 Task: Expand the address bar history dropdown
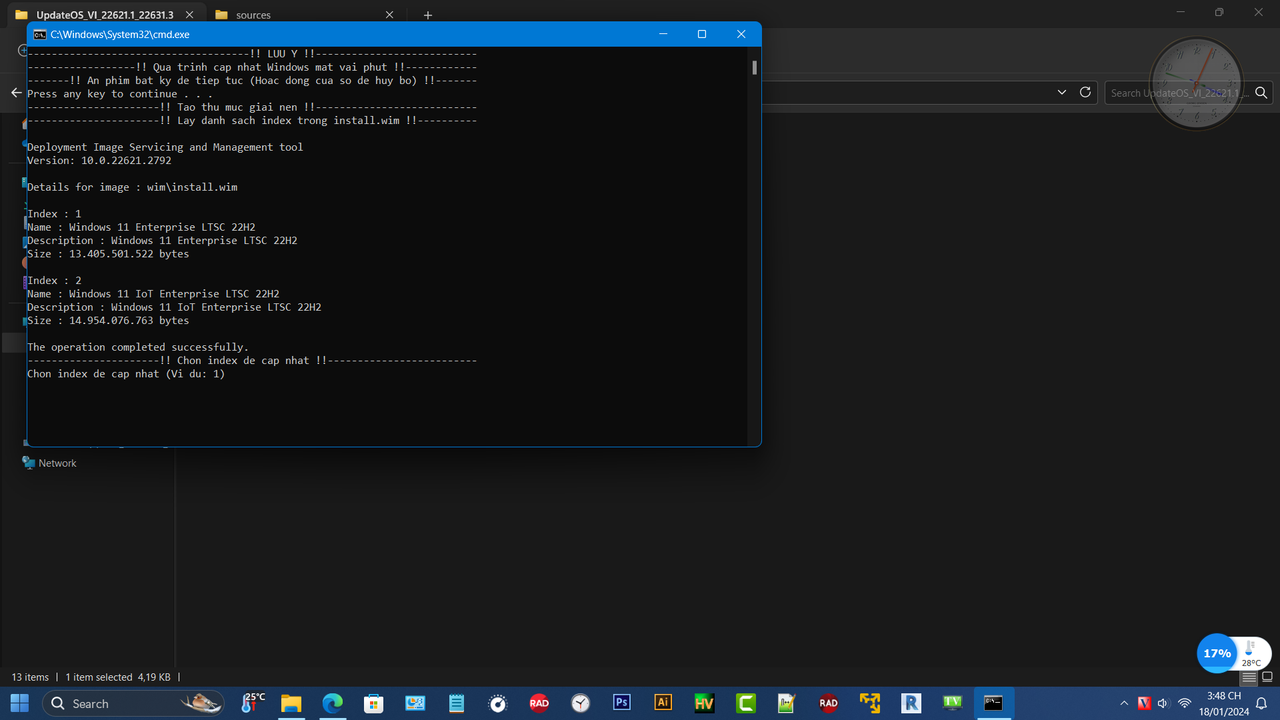tap(1062, 92)
